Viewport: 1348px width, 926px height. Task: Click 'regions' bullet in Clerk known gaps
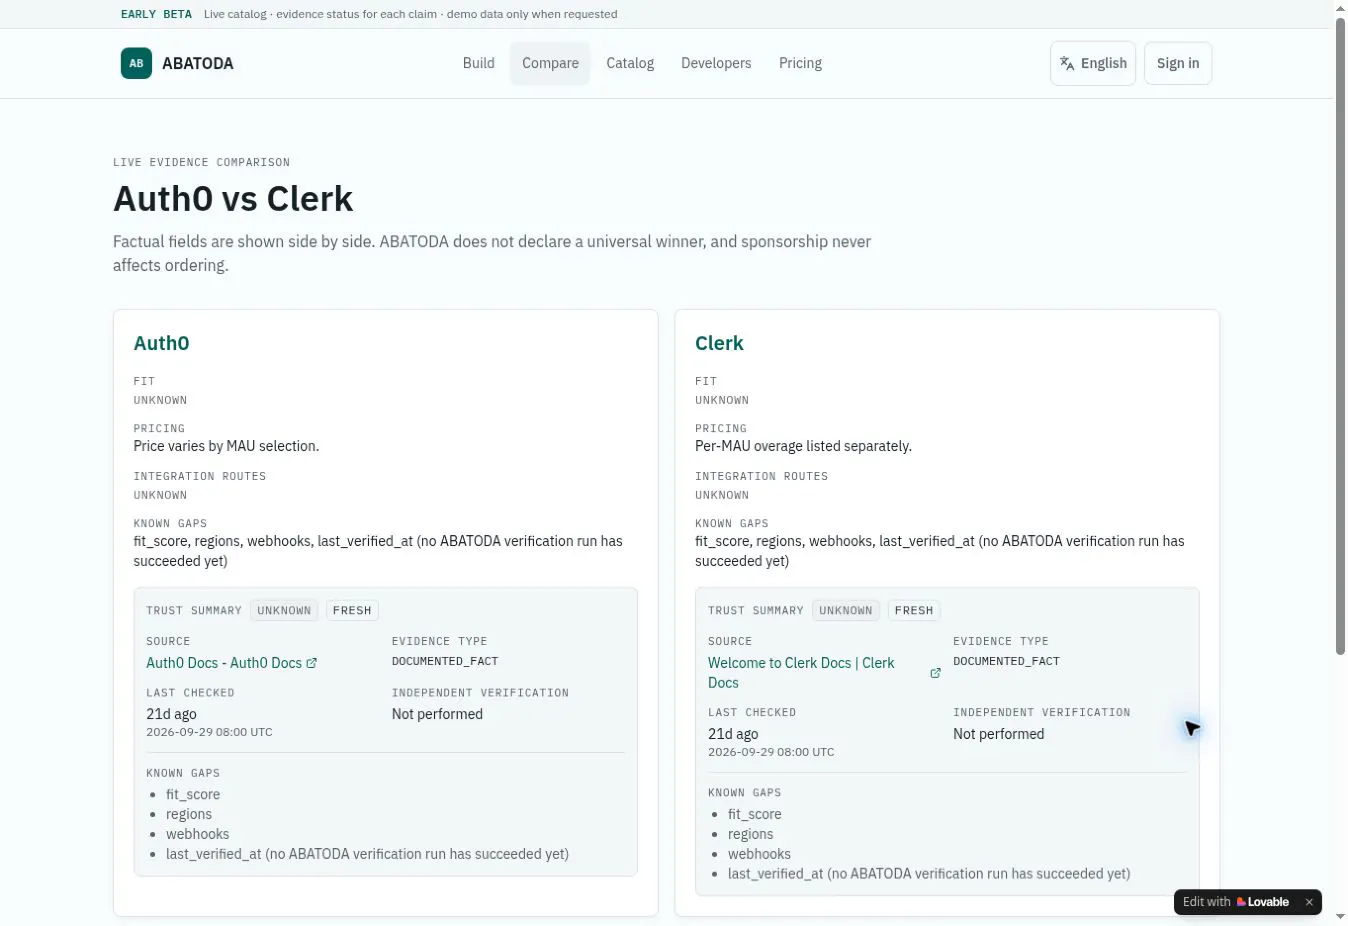(x=751, y=834)
